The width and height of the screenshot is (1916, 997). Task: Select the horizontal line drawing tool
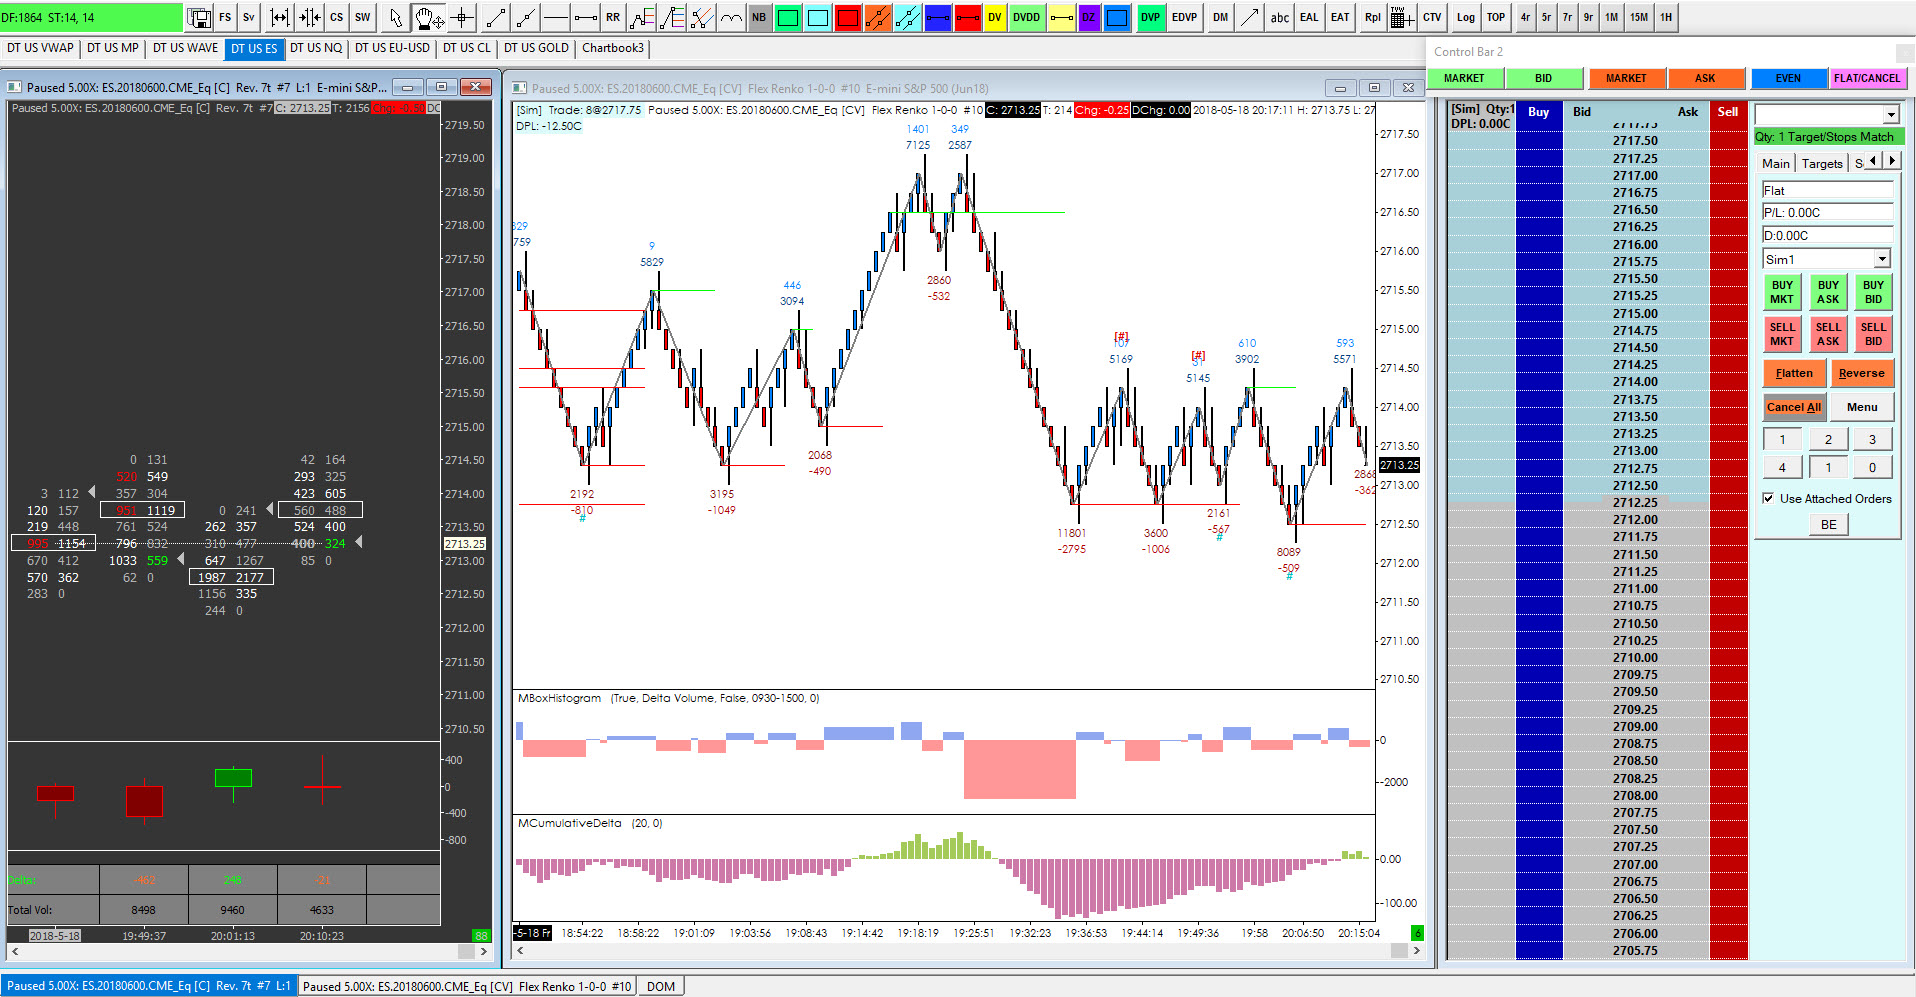point(556,17)
